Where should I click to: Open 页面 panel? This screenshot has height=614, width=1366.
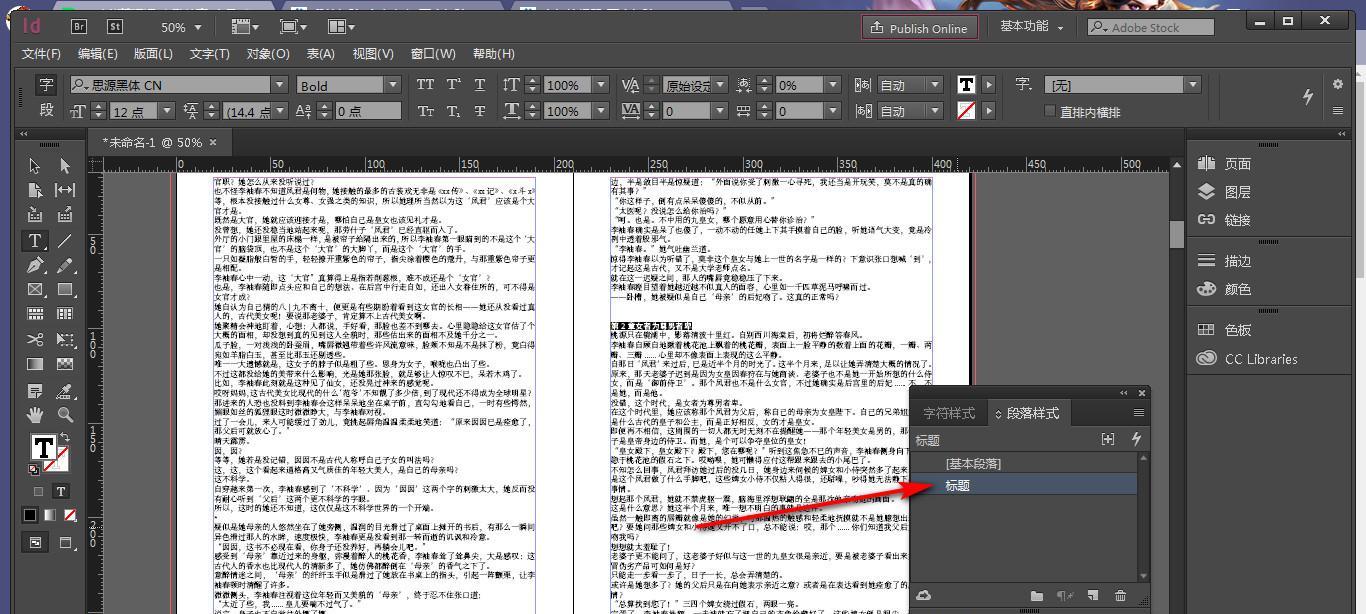tap(1237, 164)
